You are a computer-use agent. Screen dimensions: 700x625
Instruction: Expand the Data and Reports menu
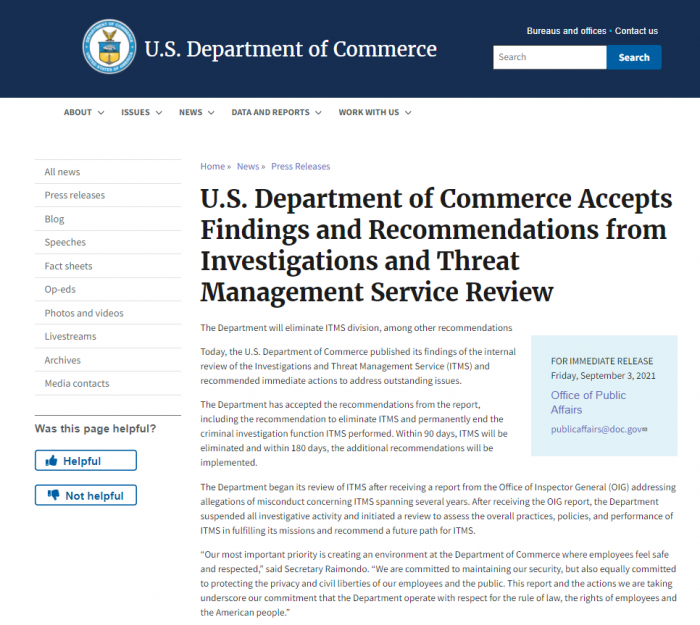tap(276, 113)
